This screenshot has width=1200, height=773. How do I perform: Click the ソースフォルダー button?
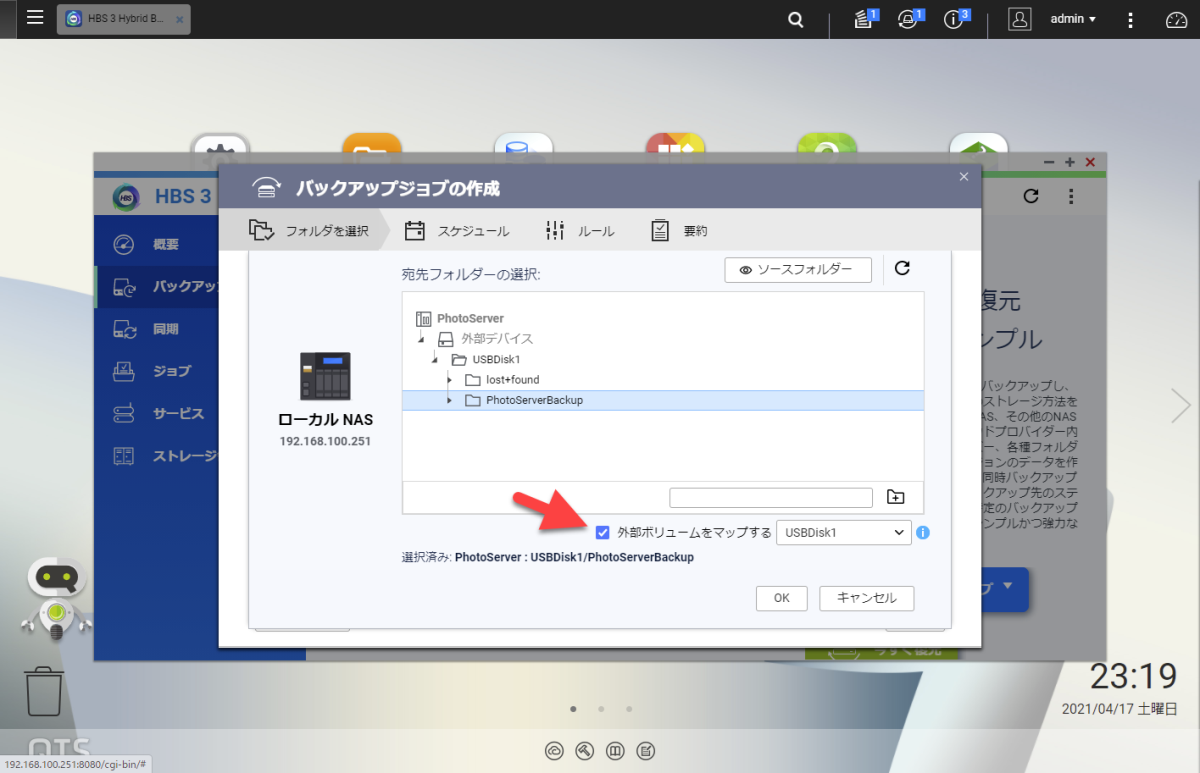[798, 270]
